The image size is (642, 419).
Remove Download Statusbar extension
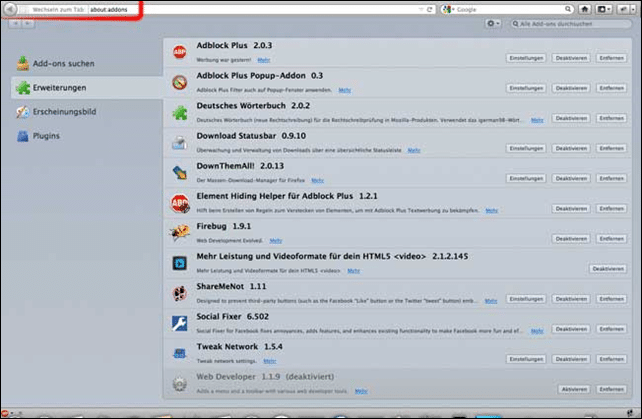(611, 148)
